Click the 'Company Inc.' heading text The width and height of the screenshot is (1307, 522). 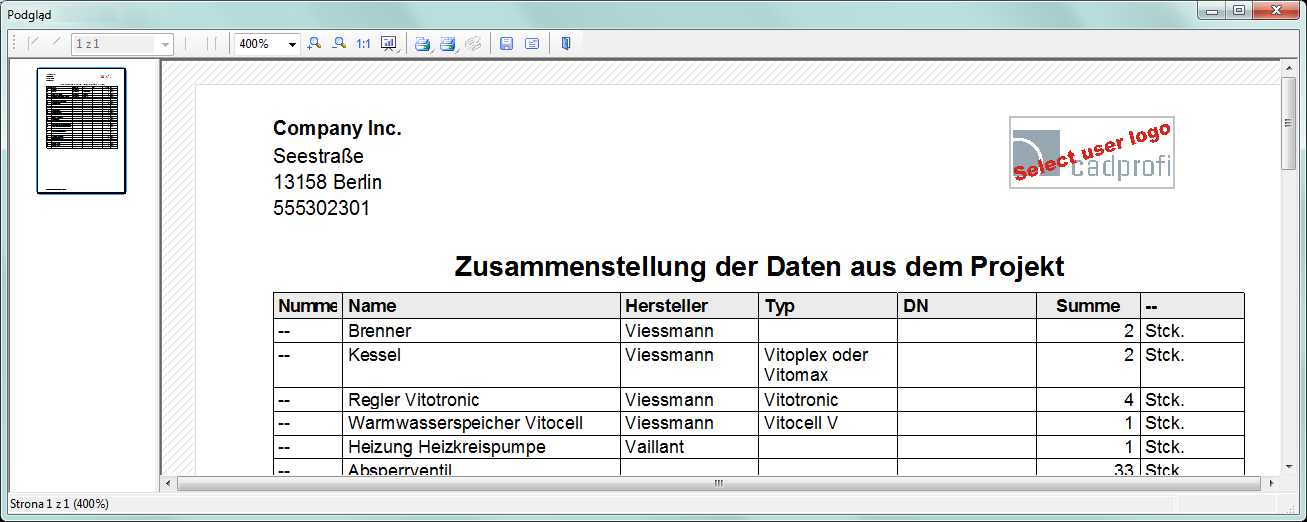(337, 128)
